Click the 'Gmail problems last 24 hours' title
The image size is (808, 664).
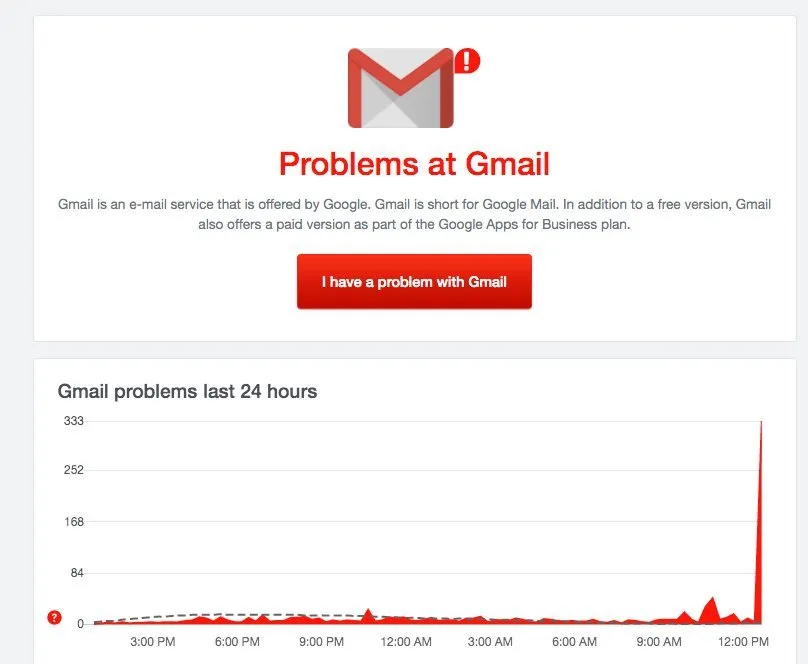click(187, 391)
